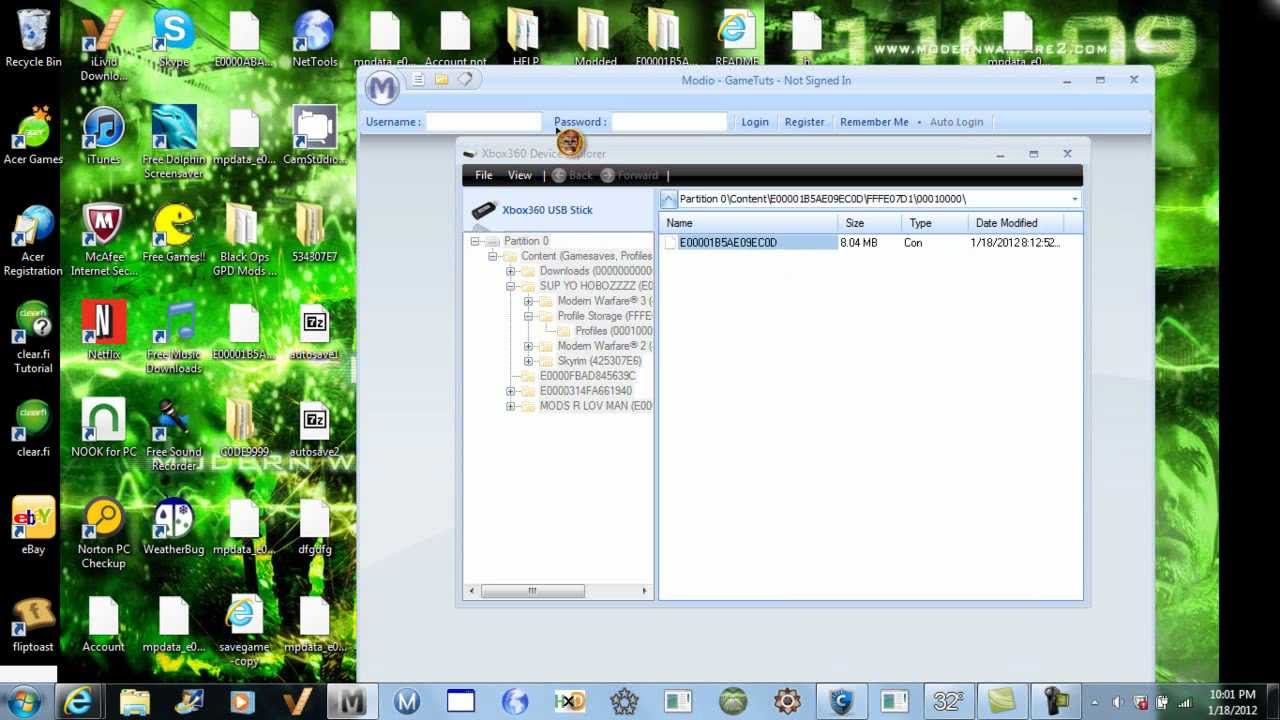Image resolution: width=1280 pixels, height=720 pixels.
Task: Select file E00001B5AE09EC0D in the list
Action: (728, 243)
